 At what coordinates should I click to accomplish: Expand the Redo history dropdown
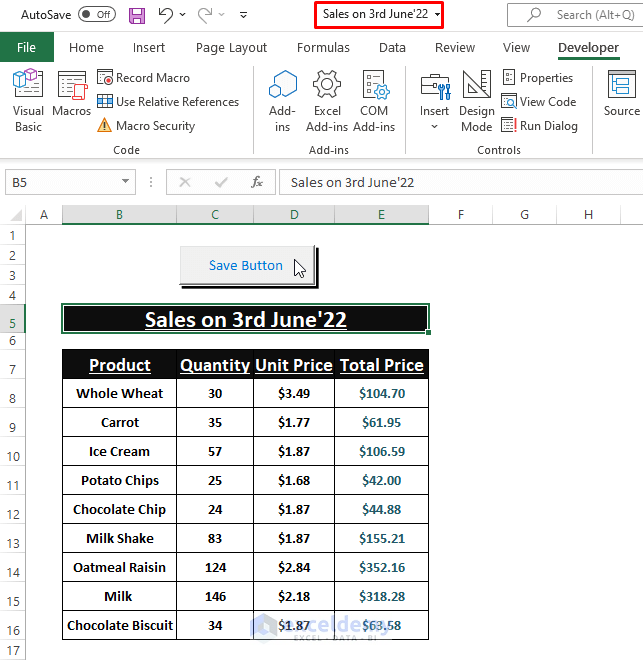222,15
